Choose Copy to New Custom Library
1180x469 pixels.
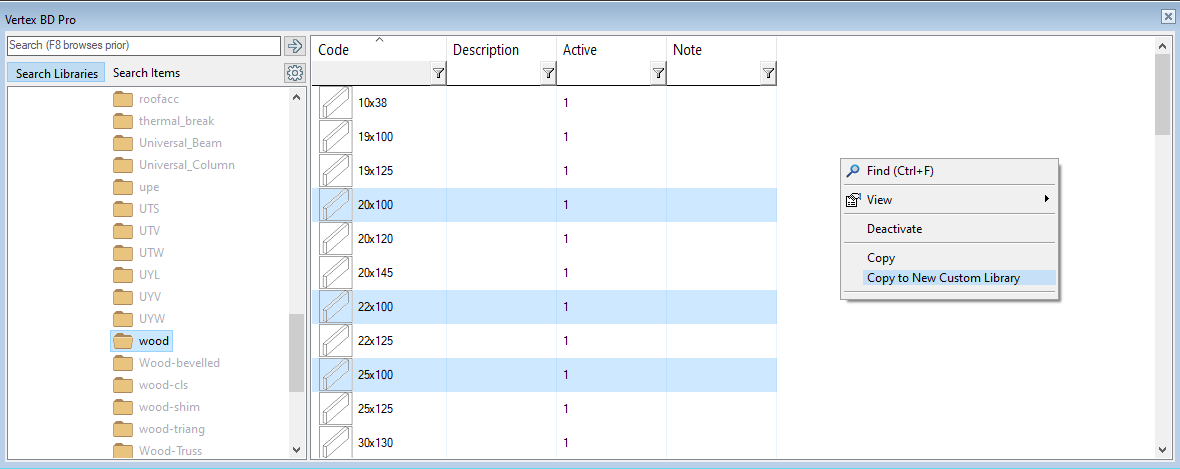coord(943,278)
